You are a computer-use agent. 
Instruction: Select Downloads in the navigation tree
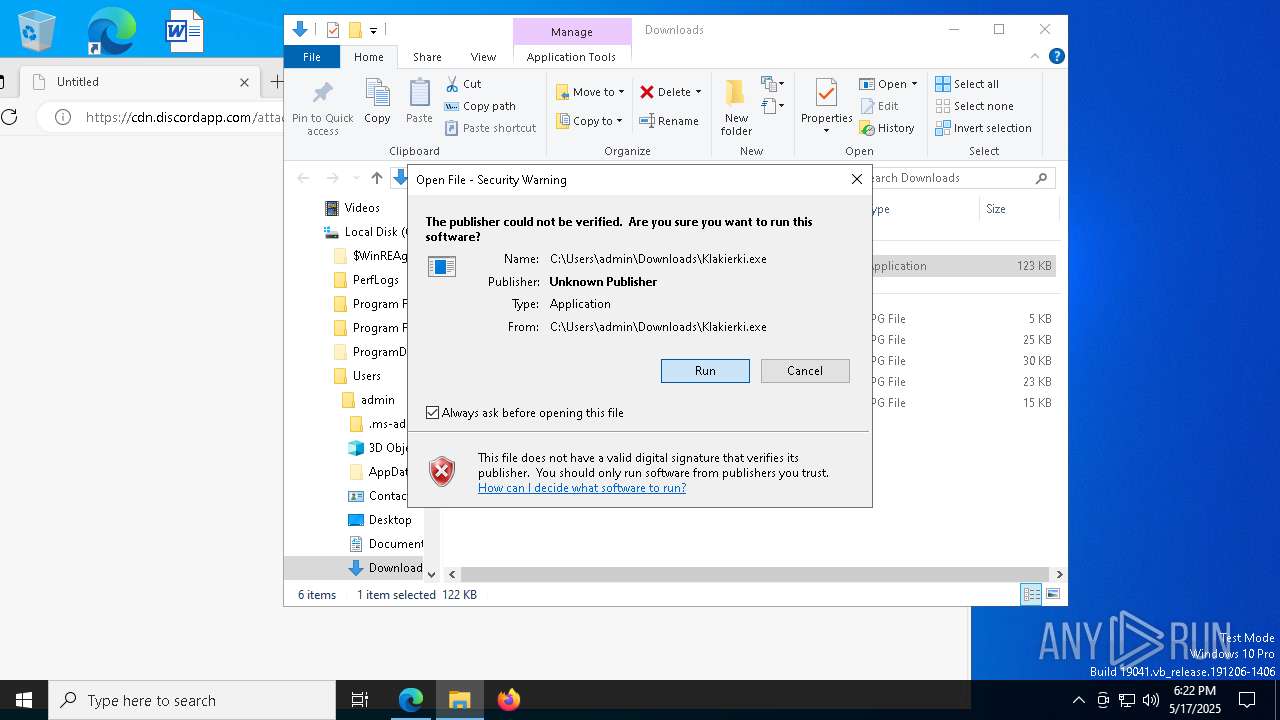tap(385, 568)
